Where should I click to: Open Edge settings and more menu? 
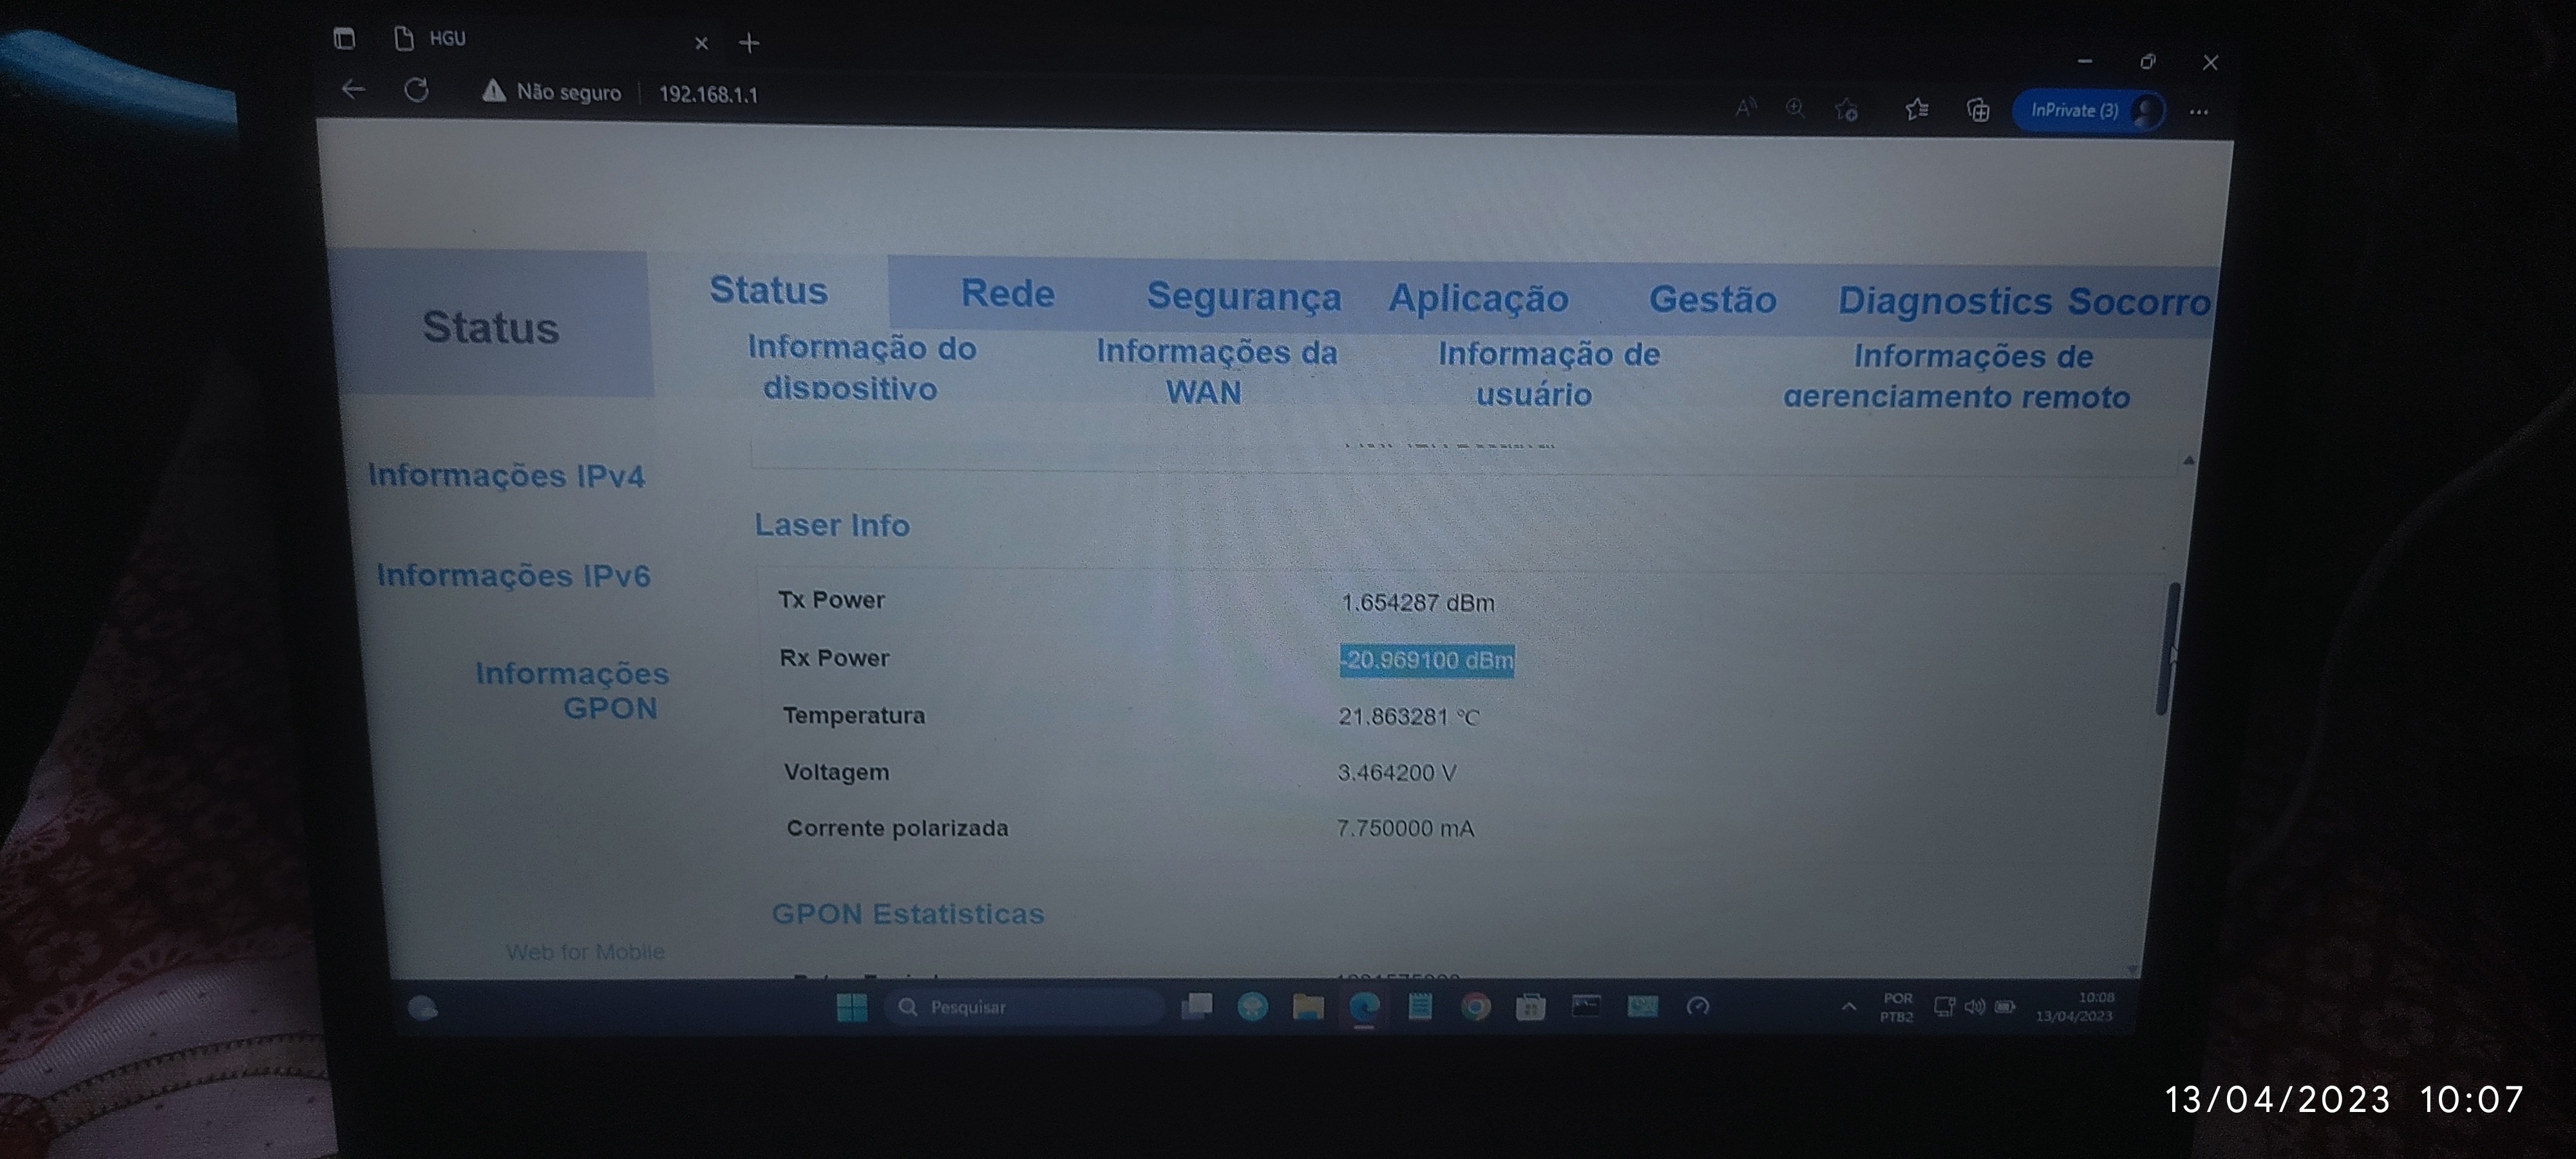tap(2198, 112)
